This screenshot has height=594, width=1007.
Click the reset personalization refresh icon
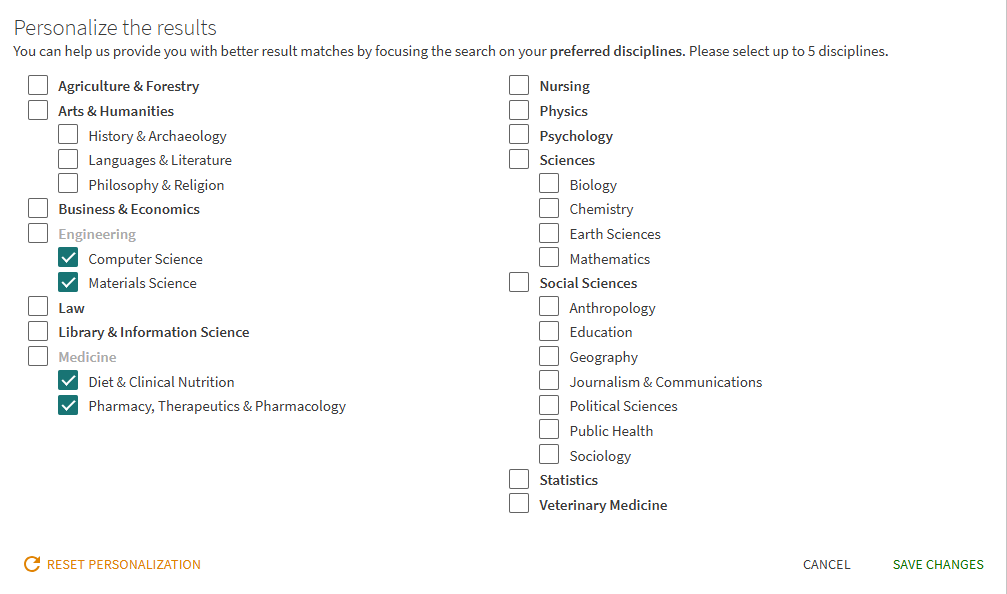pos(32,564)
